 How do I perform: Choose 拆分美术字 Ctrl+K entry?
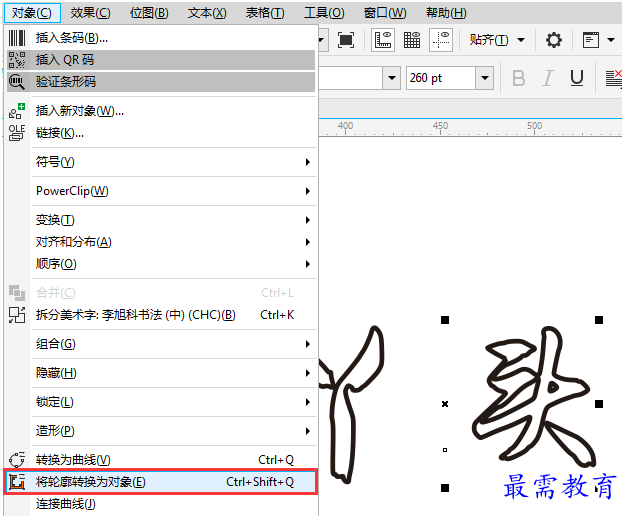[x=161, y=315]
